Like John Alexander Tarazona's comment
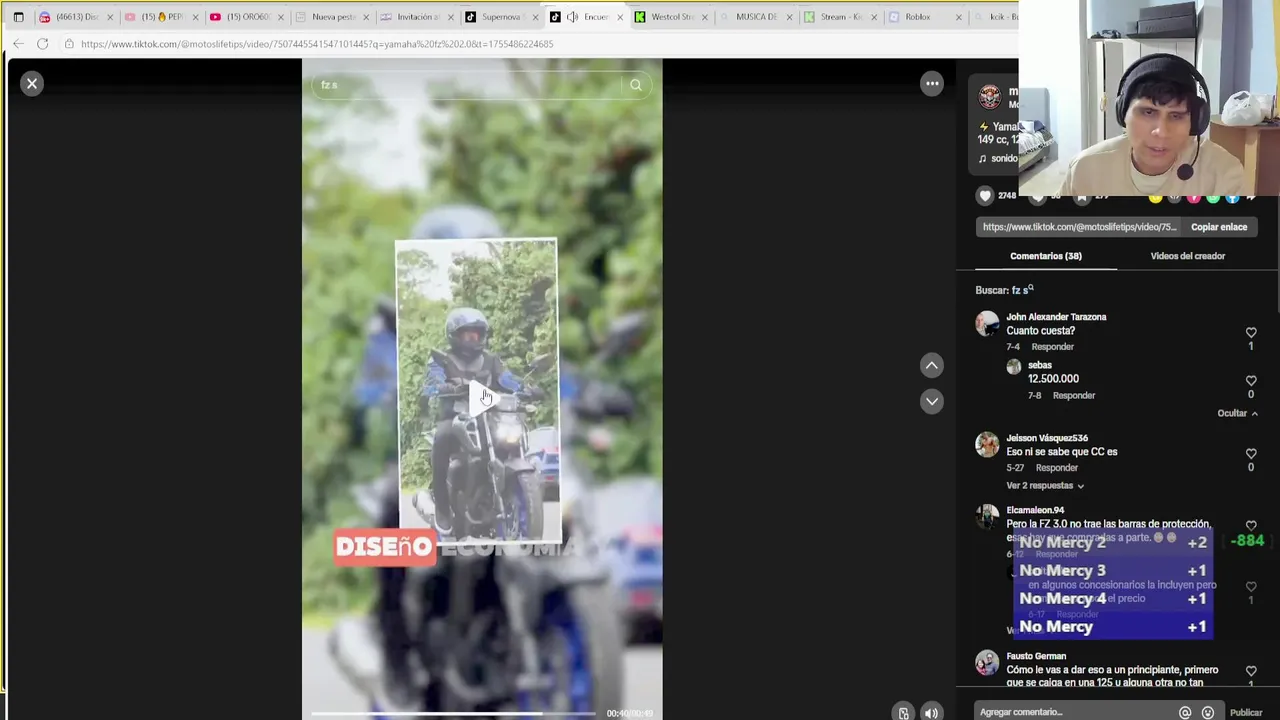 1251,333
